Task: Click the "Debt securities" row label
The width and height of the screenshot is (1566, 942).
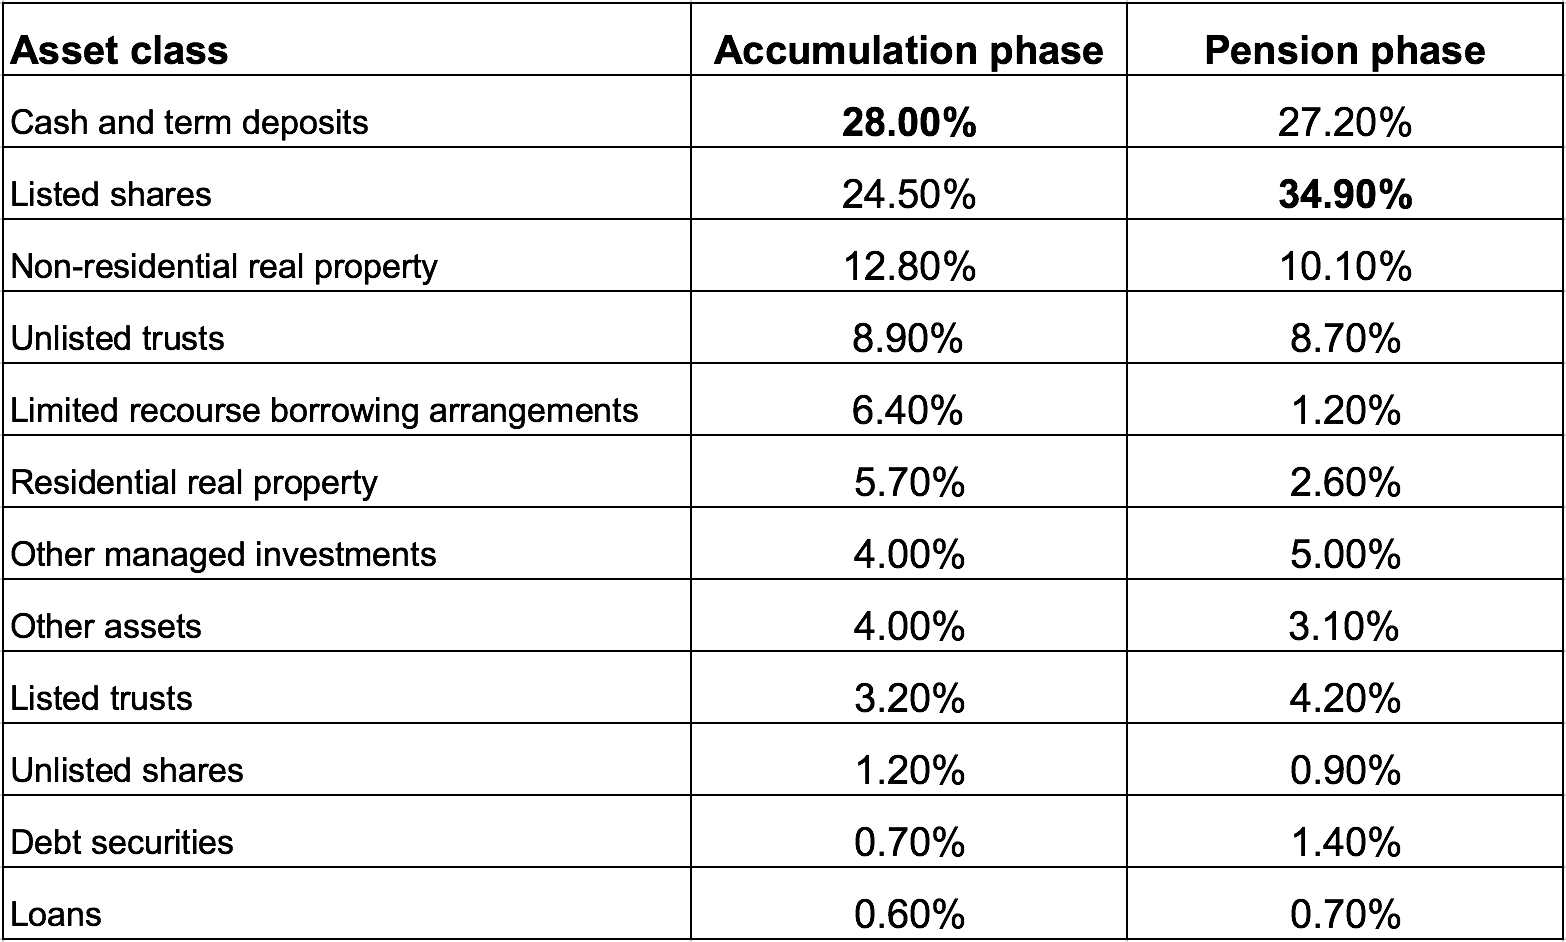Action: pyautogui.click(x=121, y=842)
